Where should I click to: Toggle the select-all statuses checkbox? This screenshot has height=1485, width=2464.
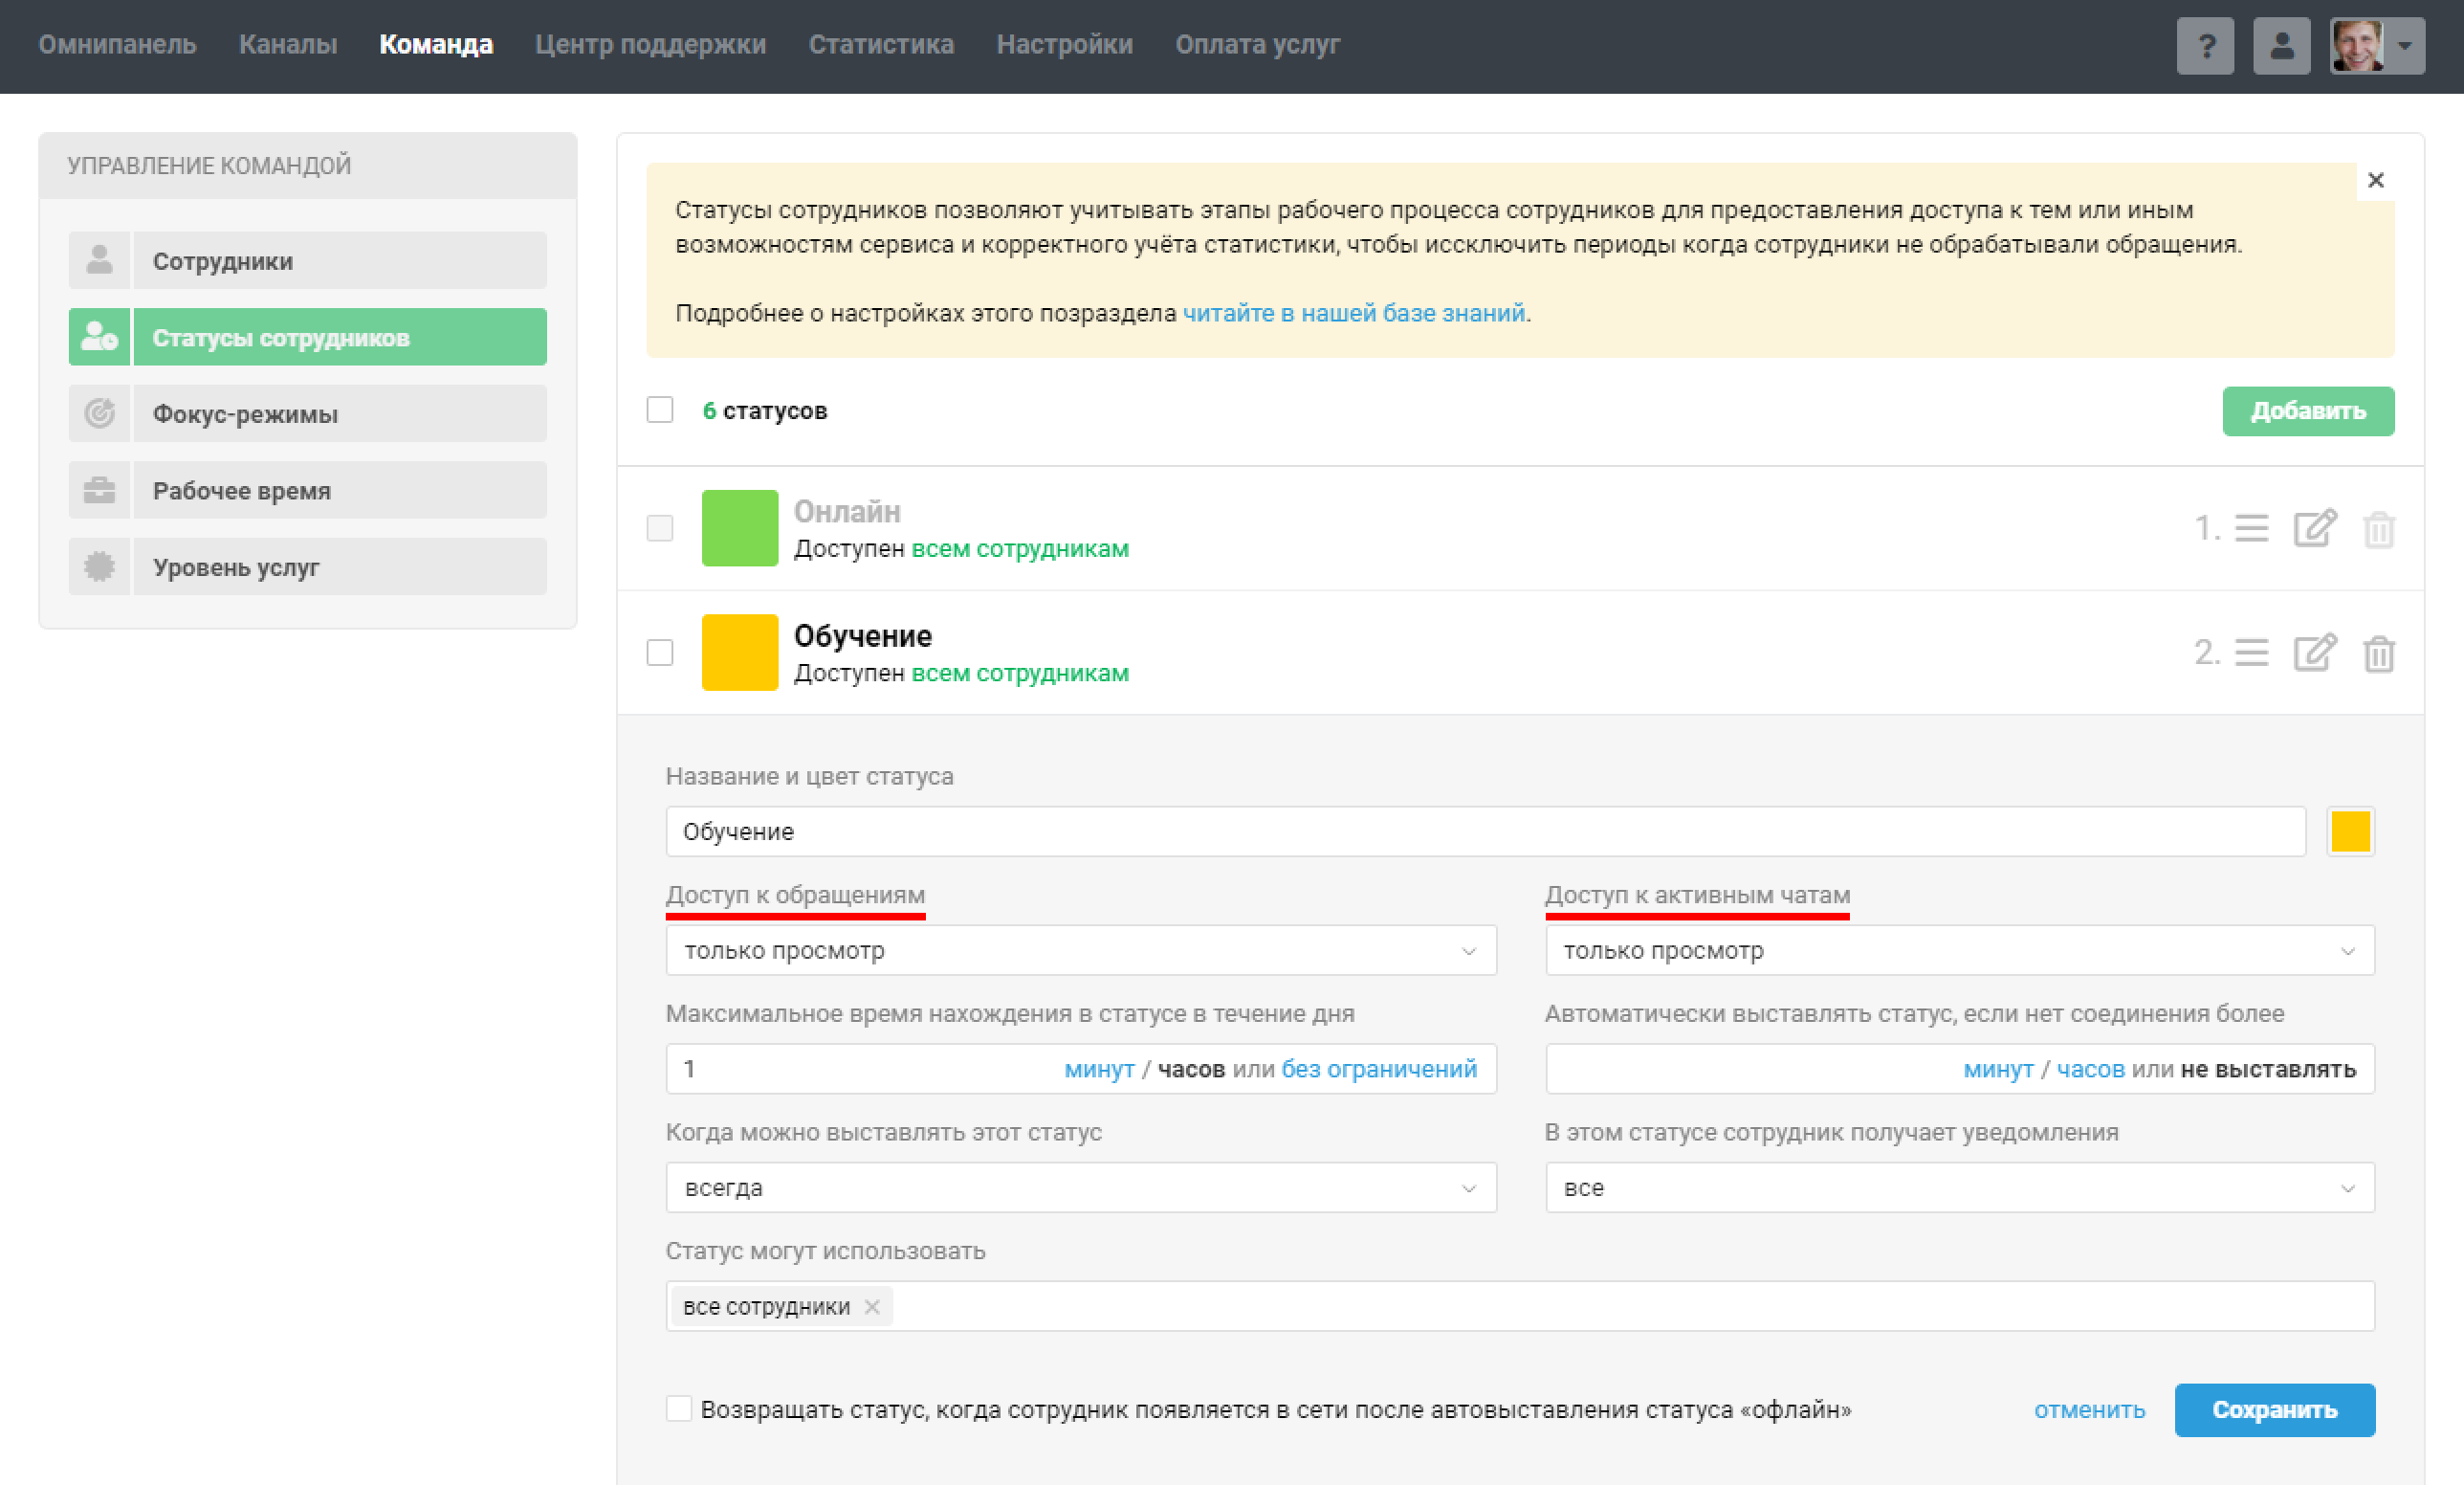660,410
